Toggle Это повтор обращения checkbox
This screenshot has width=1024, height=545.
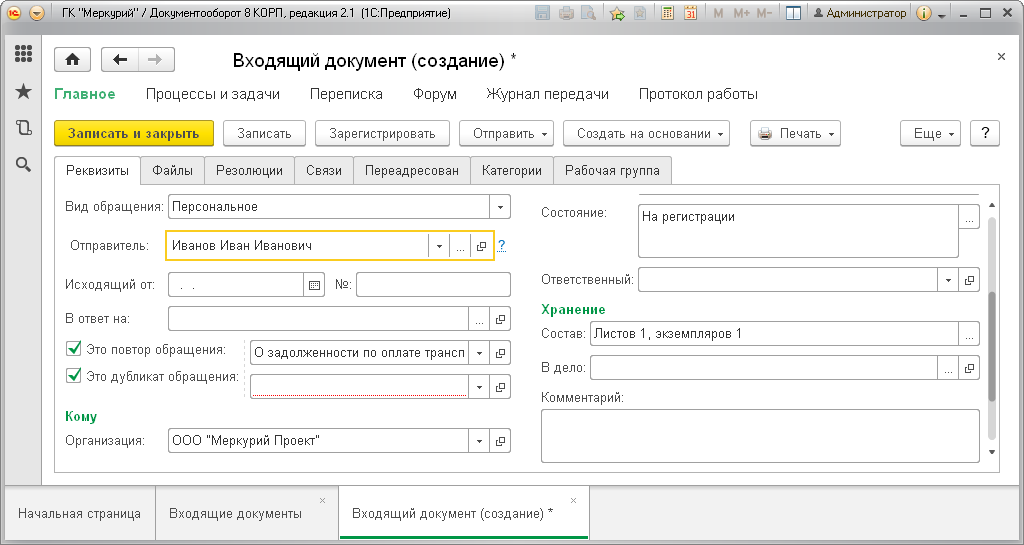pos(74,349)
